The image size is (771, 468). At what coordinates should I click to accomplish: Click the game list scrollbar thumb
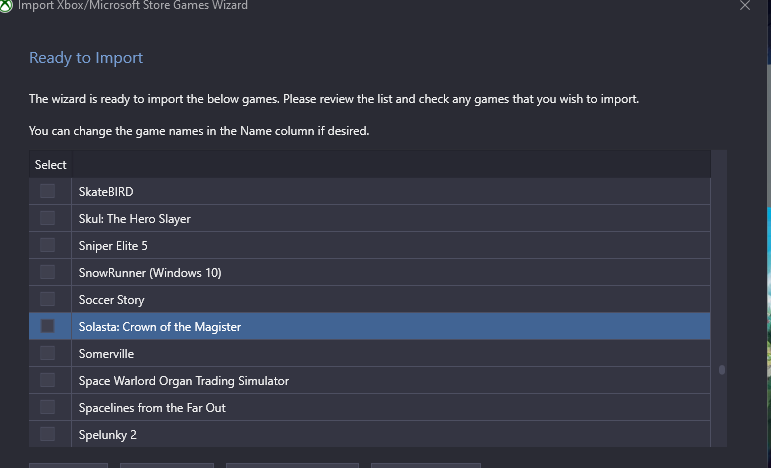pyautogui.click(x=722, y=370)
